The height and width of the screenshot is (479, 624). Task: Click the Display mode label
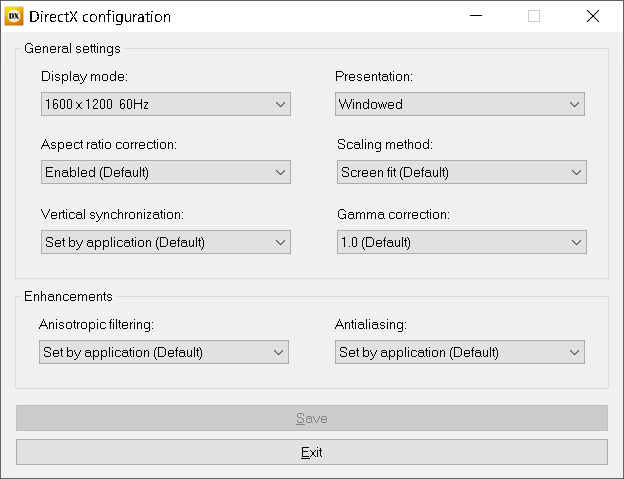point(84,76)
